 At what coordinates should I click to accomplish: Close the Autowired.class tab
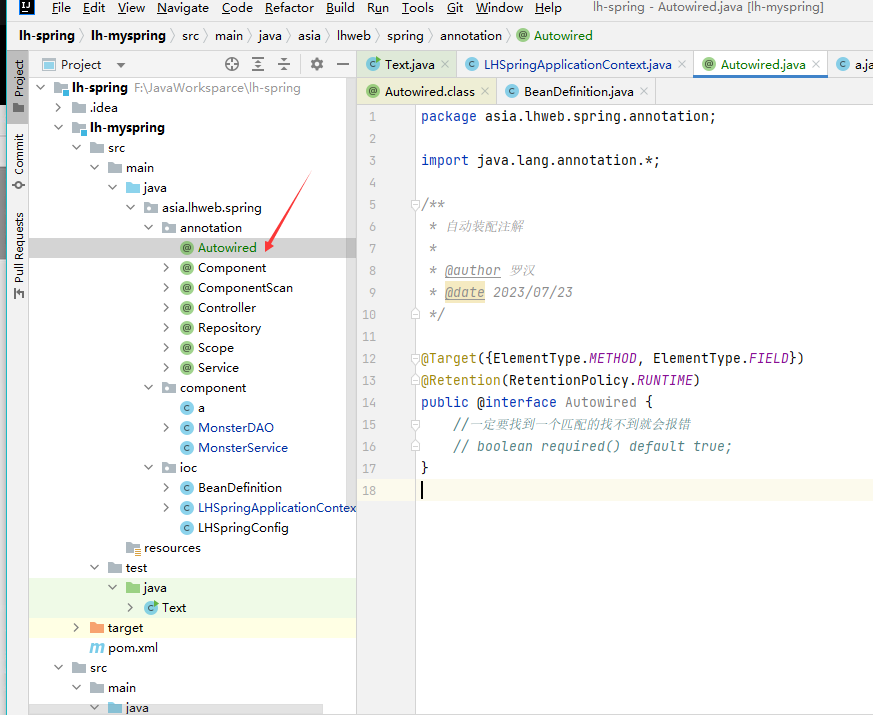pos(485,91)
